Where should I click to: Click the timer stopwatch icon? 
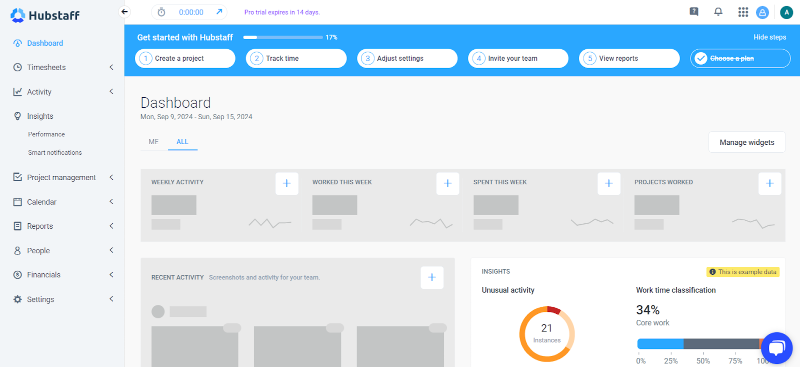[161, 12]
